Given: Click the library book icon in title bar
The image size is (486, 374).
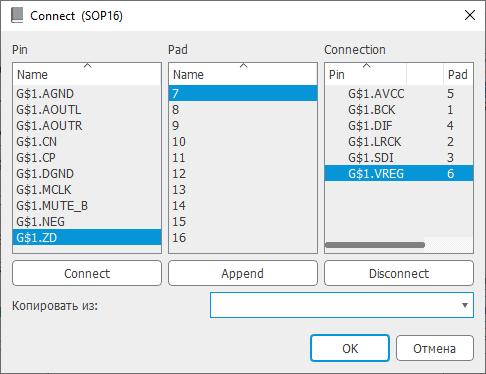Looking at the screenshot, I should 17,16.
